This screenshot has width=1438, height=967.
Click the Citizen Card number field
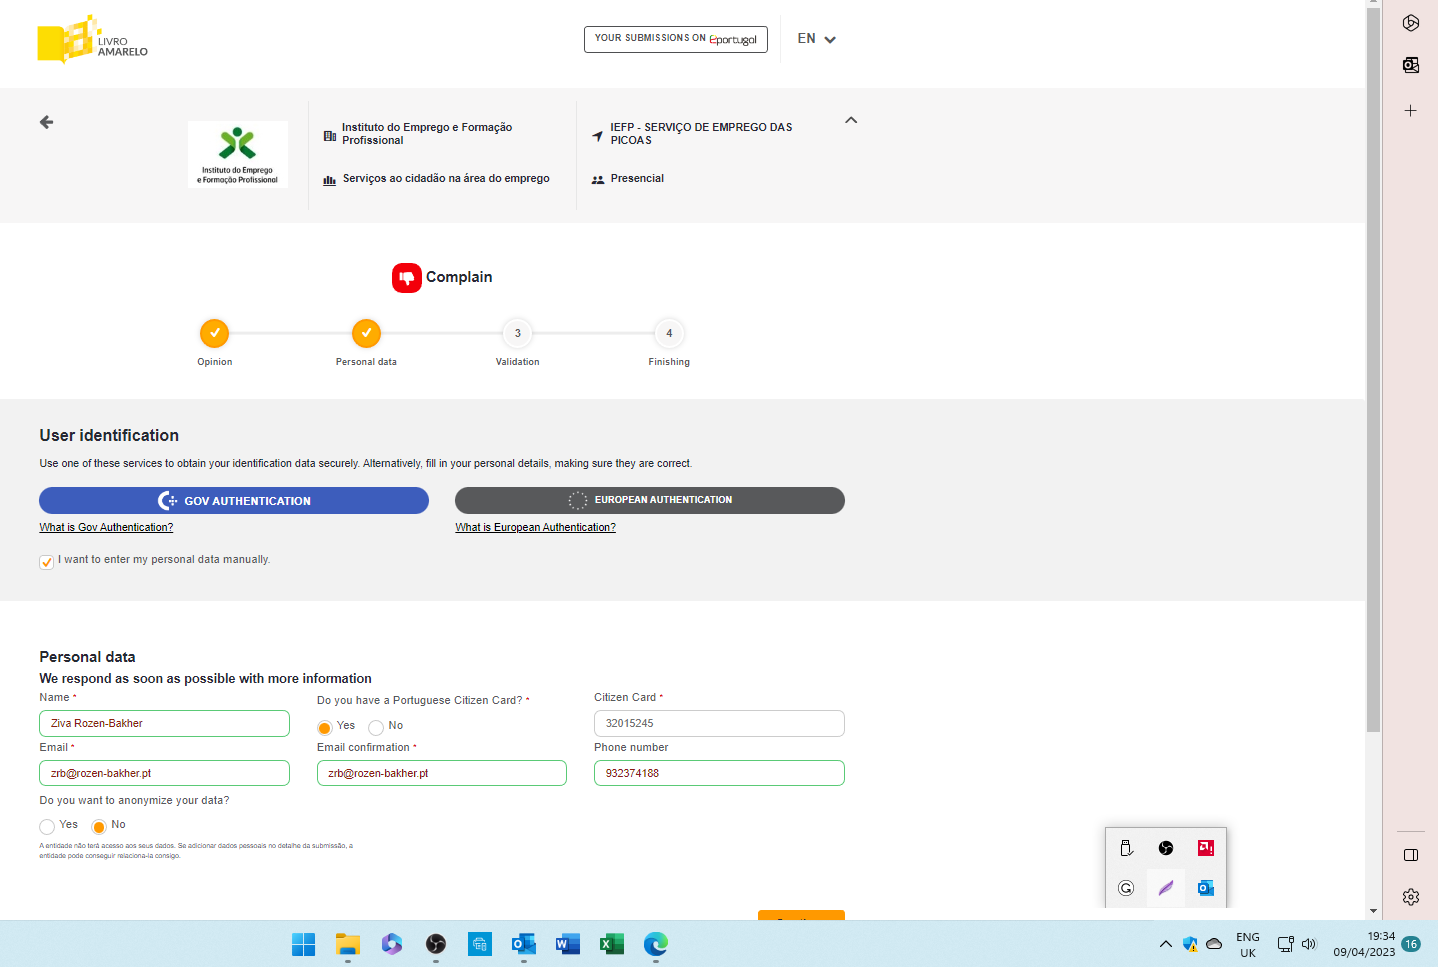719,723
